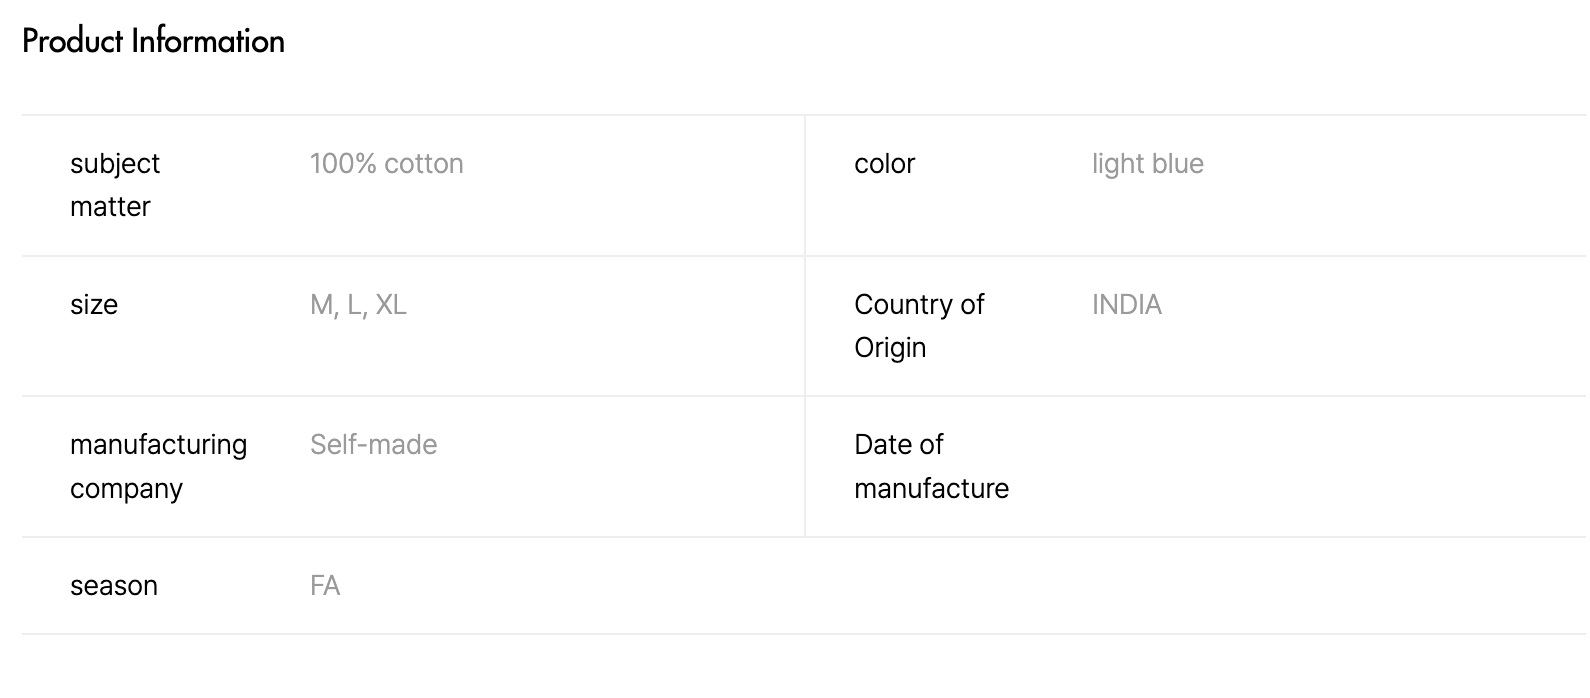1590x698 pixels.
Task: Click the Self-made value text
Action: pos(373,445)
